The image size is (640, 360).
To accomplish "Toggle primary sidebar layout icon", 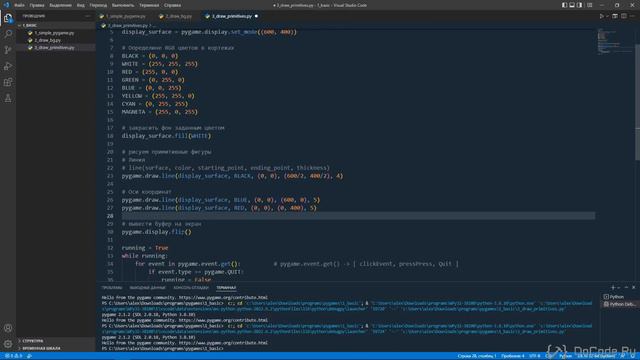I will pyautogui.click(x=564, y=5).
